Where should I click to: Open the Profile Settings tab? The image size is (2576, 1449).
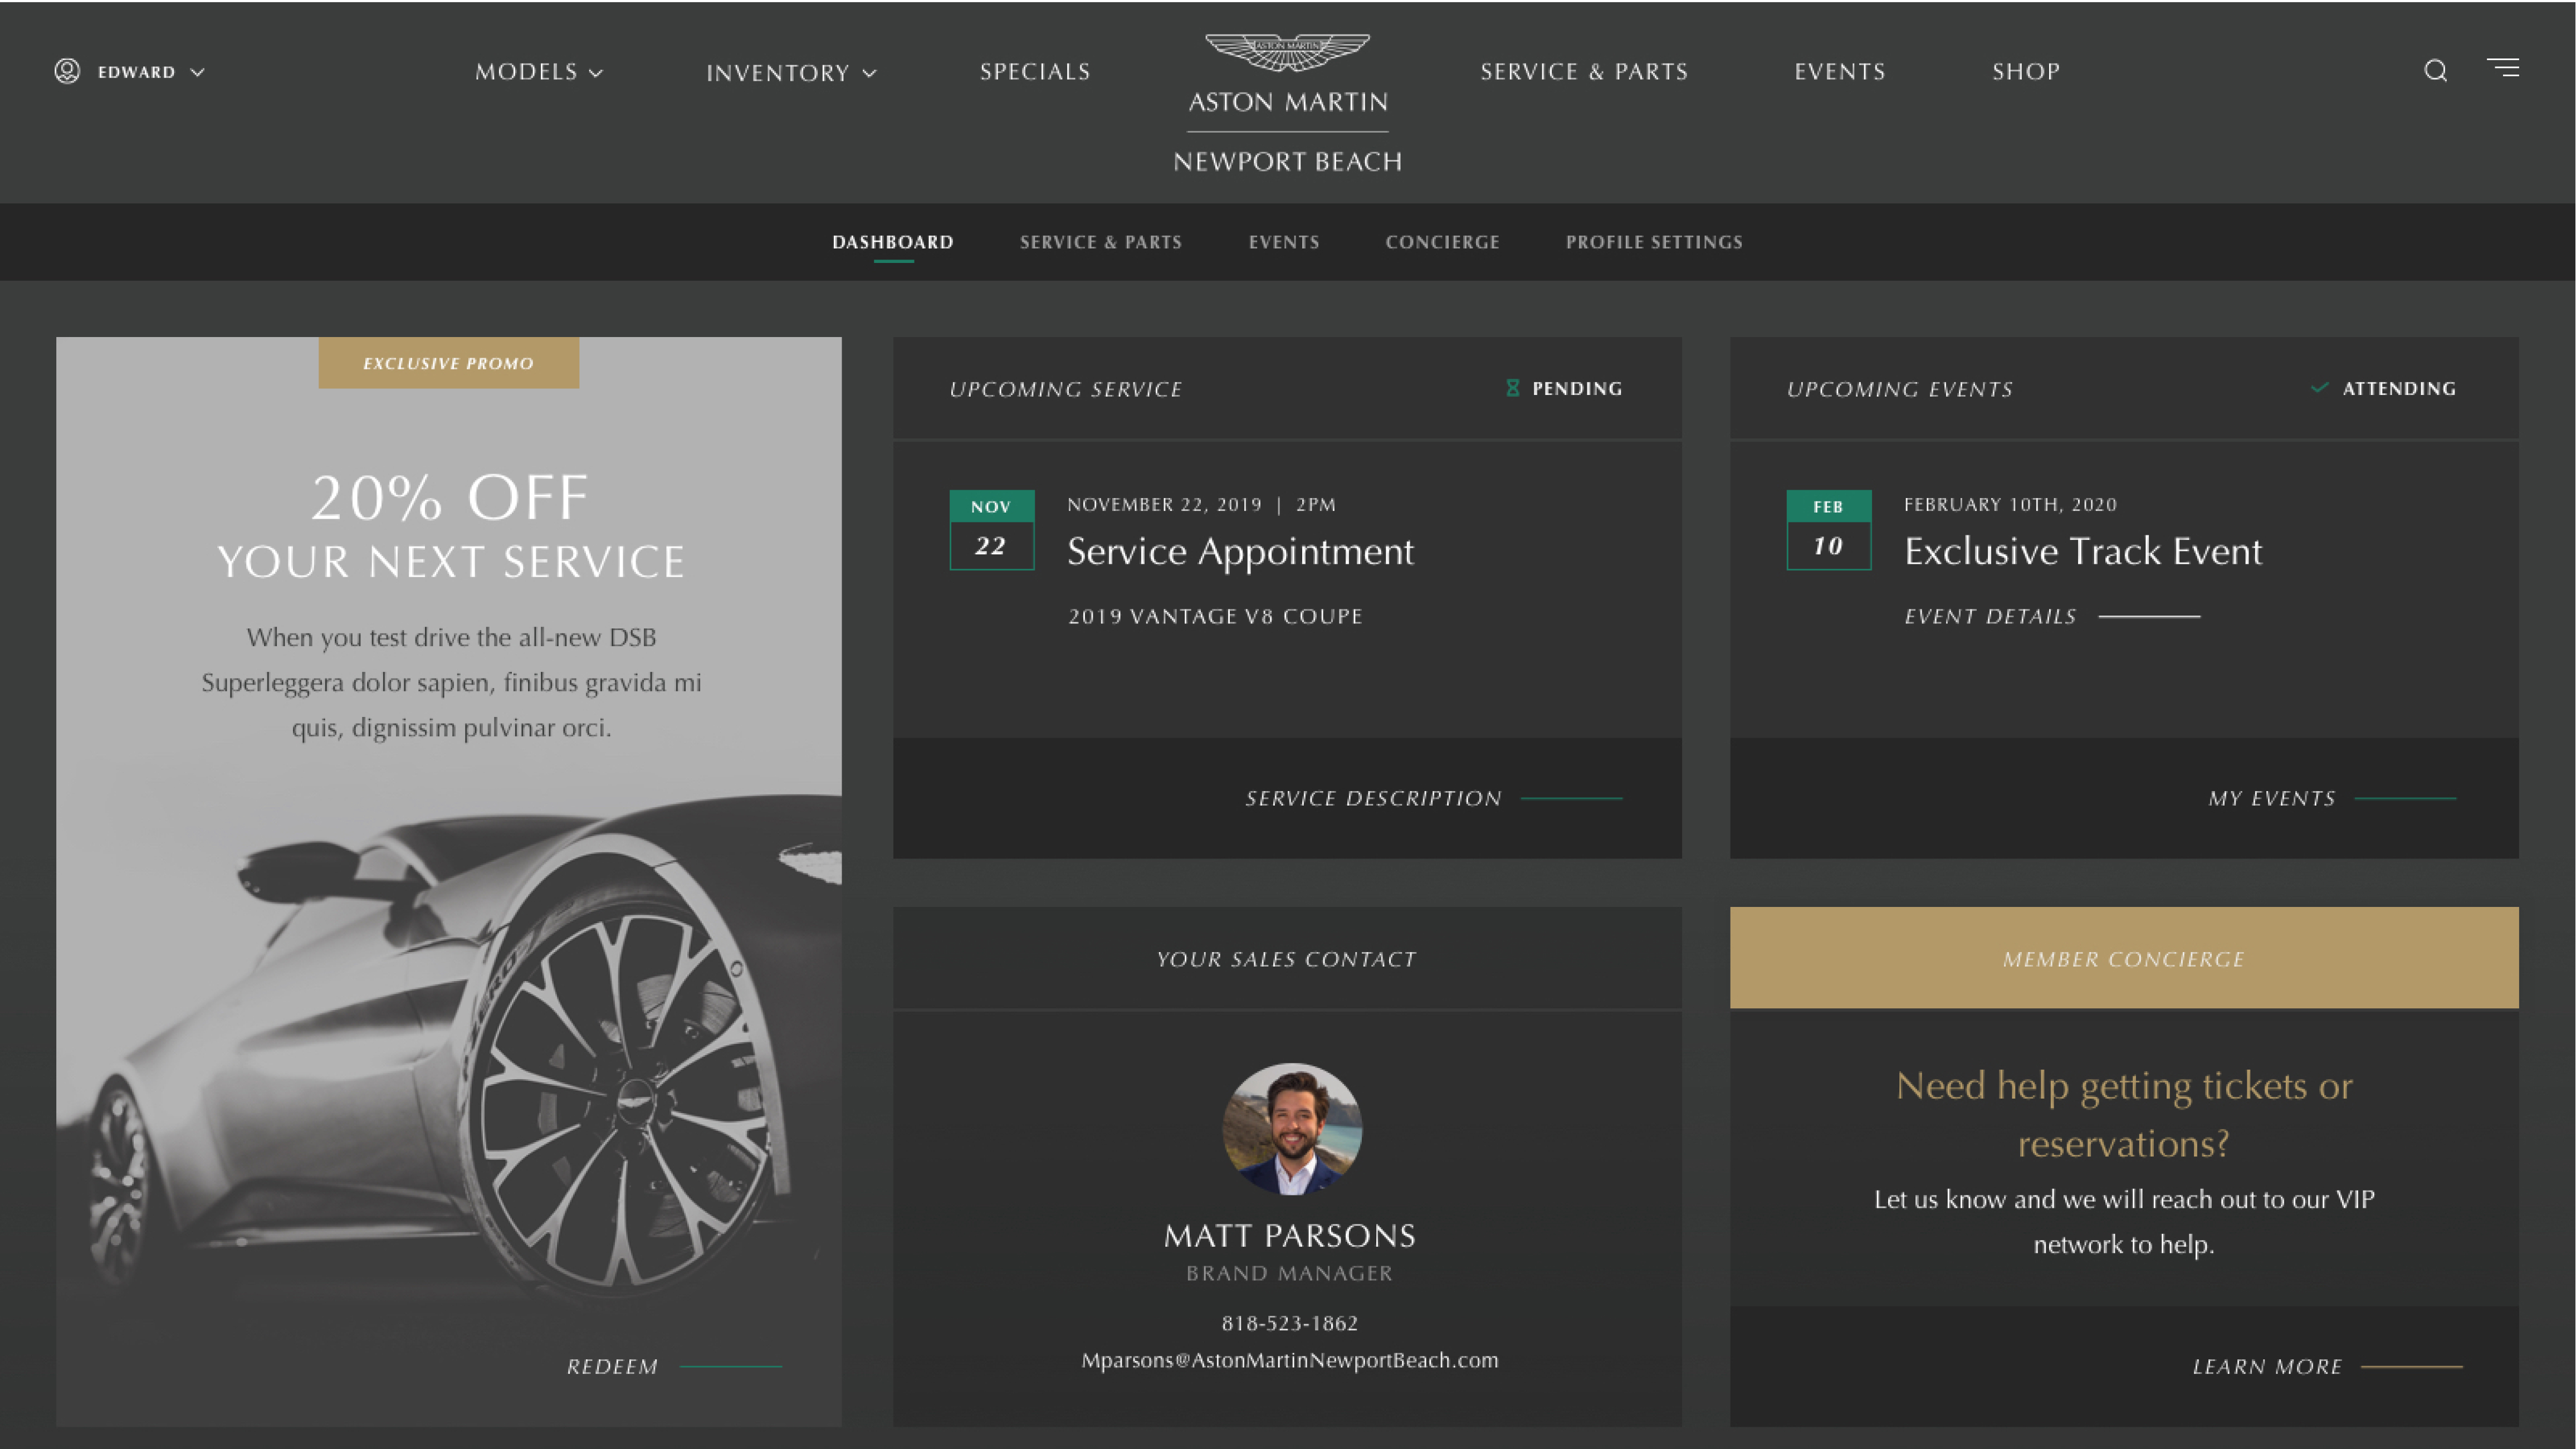1654,242
